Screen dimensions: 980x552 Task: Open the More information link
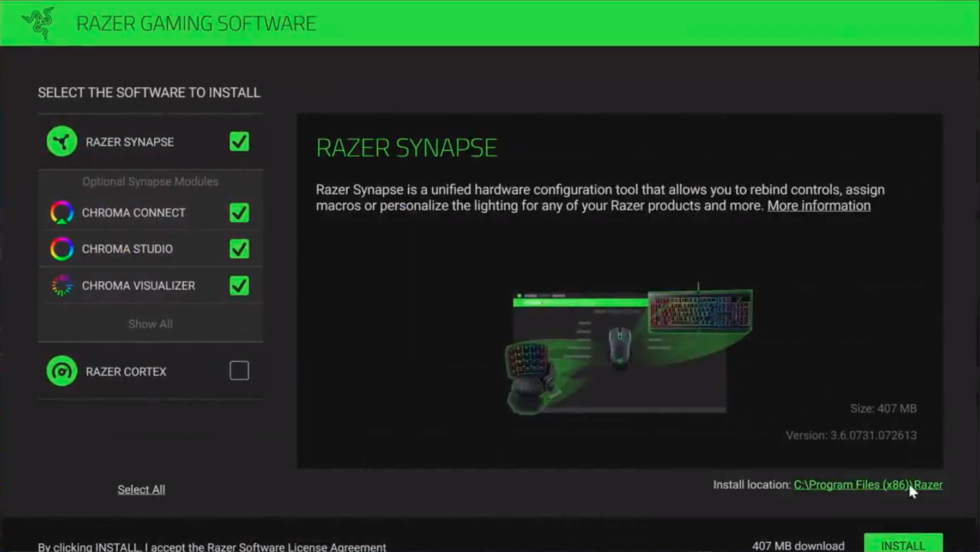tap(818, 206)
